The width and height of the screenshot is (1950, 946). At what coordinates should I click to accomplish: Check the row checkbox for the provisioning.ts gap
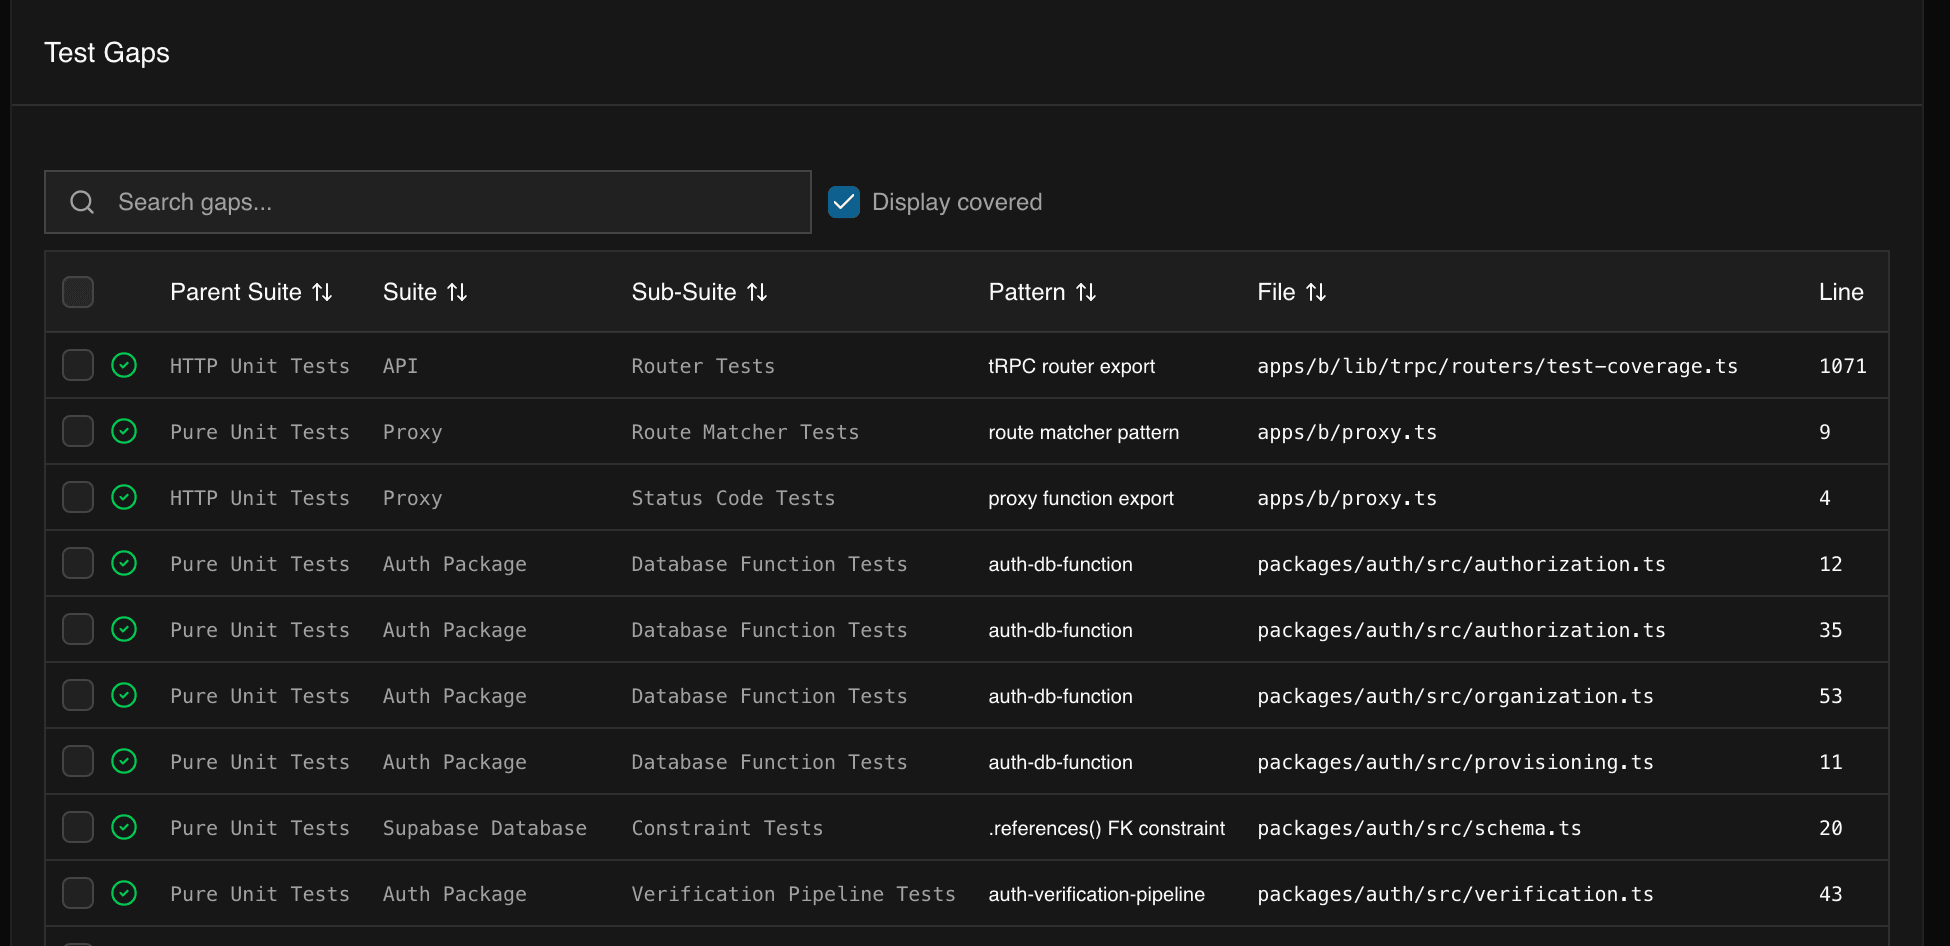click(x=77, y=761)
